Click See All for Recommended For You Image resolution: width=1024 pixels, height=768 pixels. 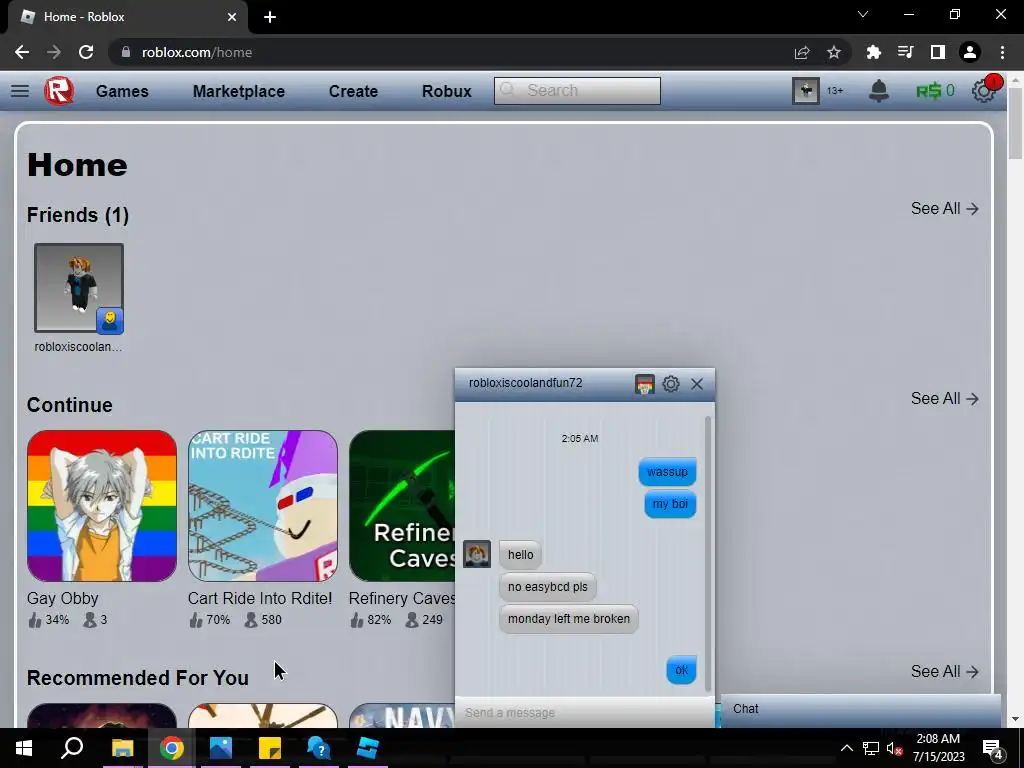pyautogui.click(x=944, y=671)
